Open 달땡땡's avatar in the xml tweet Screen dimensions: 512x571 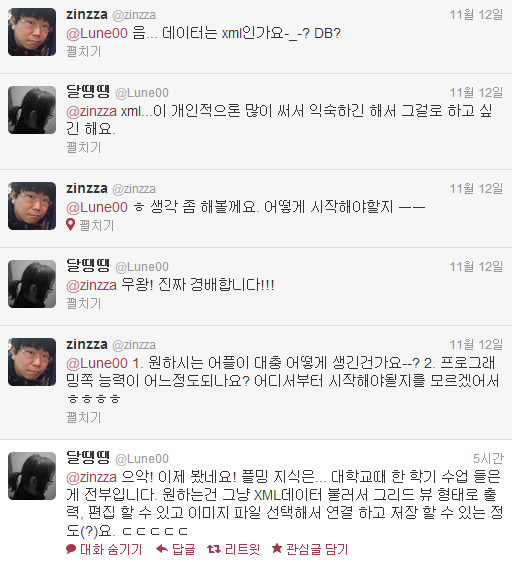[x=32, y=110]
